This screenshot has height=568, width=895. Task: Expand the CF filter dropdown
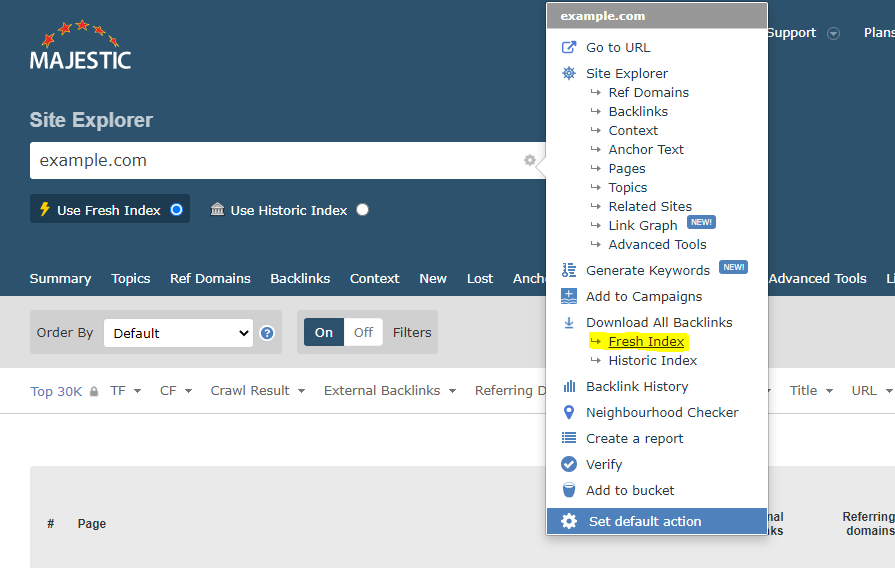pos(188,391)
